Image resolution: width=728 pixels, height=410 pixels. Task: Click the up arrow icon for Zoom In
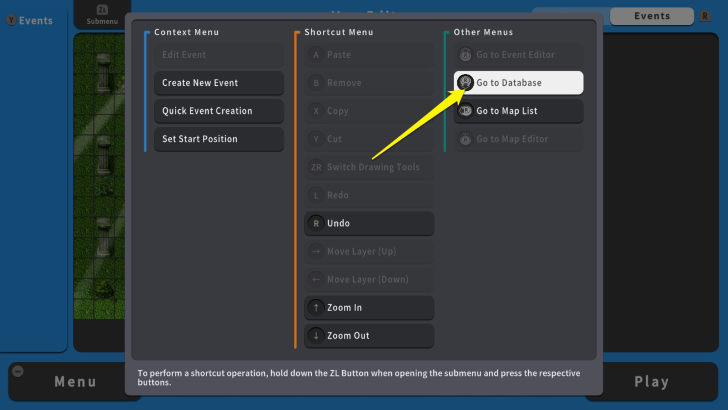click(x=316, y=308)
